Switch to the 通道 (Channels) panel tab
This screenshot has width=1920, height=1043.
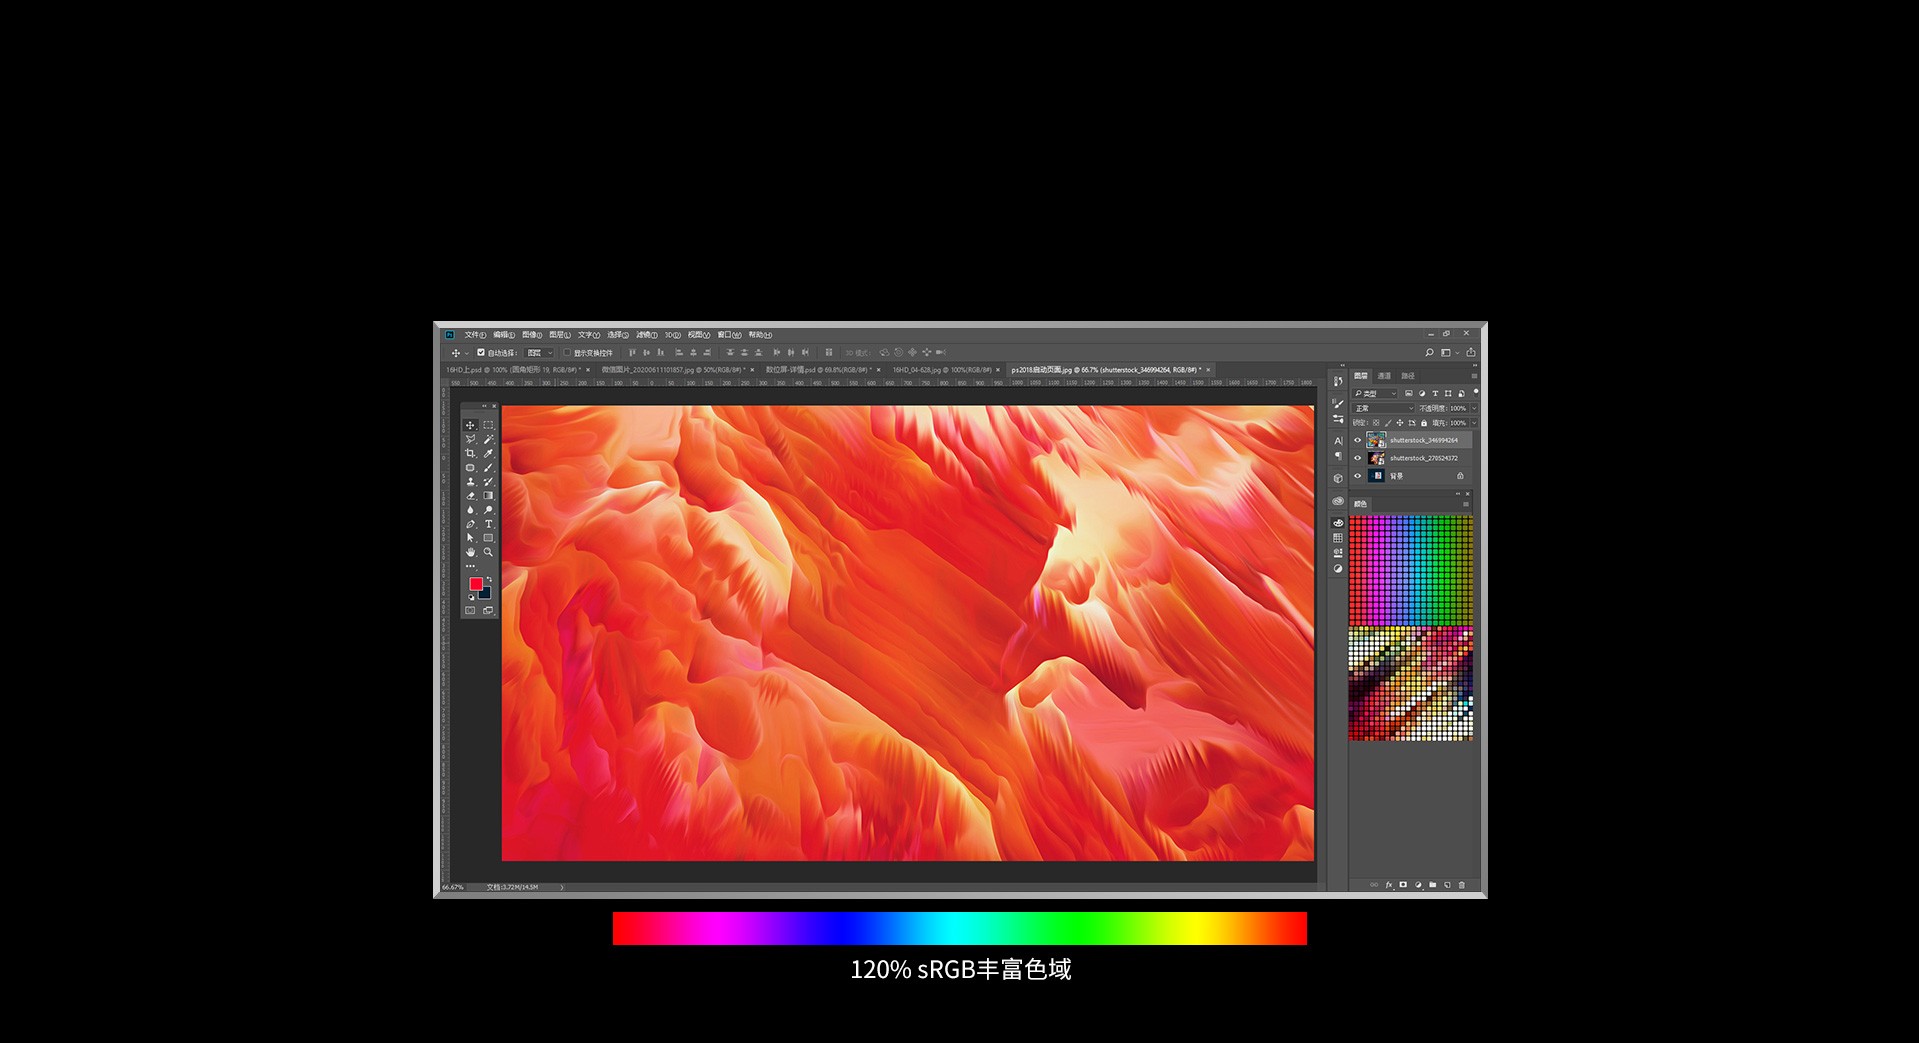pyautogui.click(x=1384, y=376)
